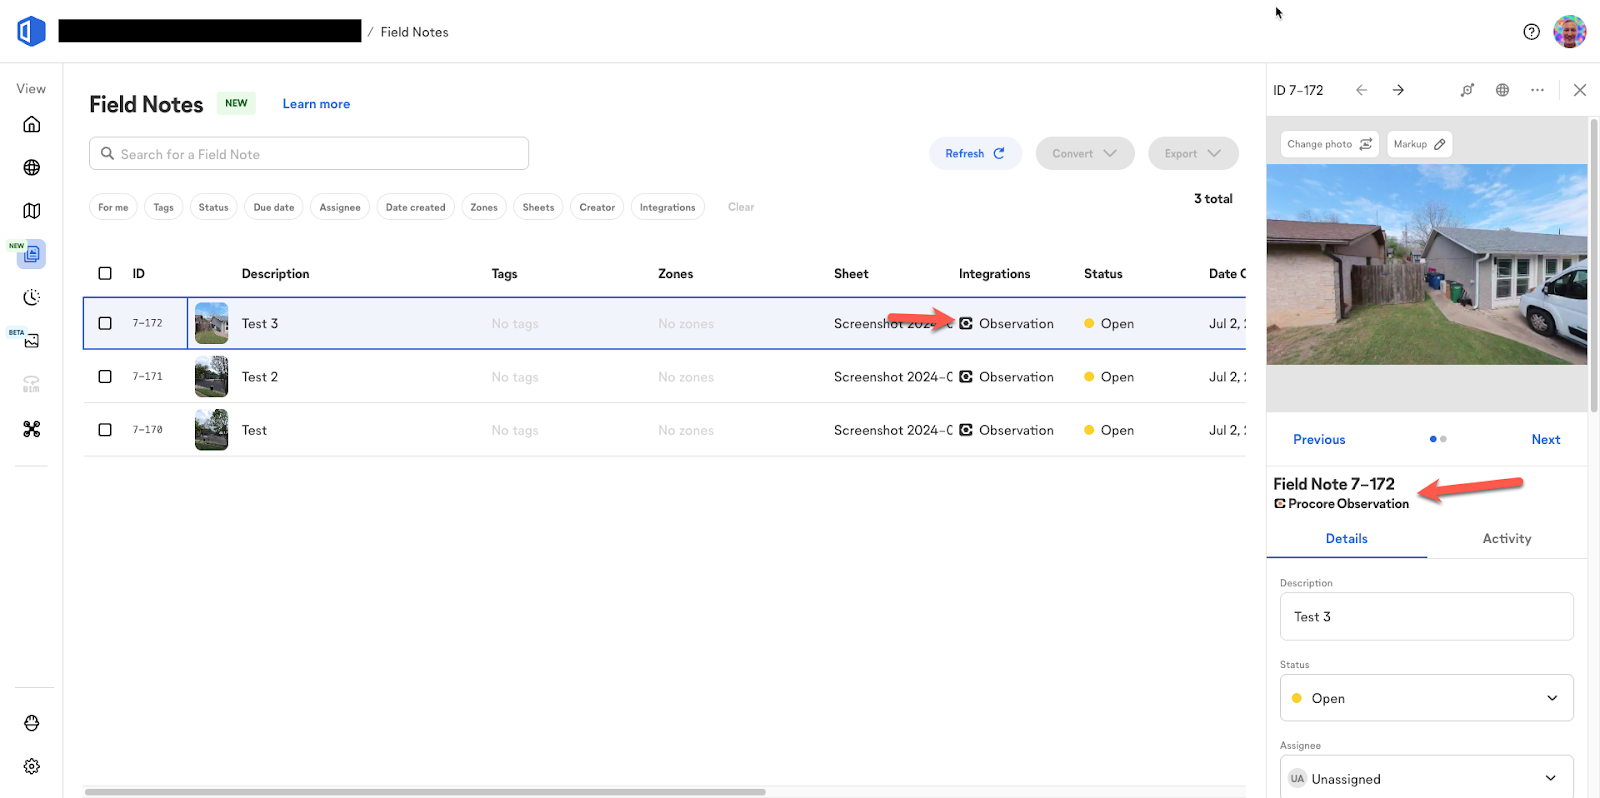Expand the Export dropdown

click(x=1193, y=154)
